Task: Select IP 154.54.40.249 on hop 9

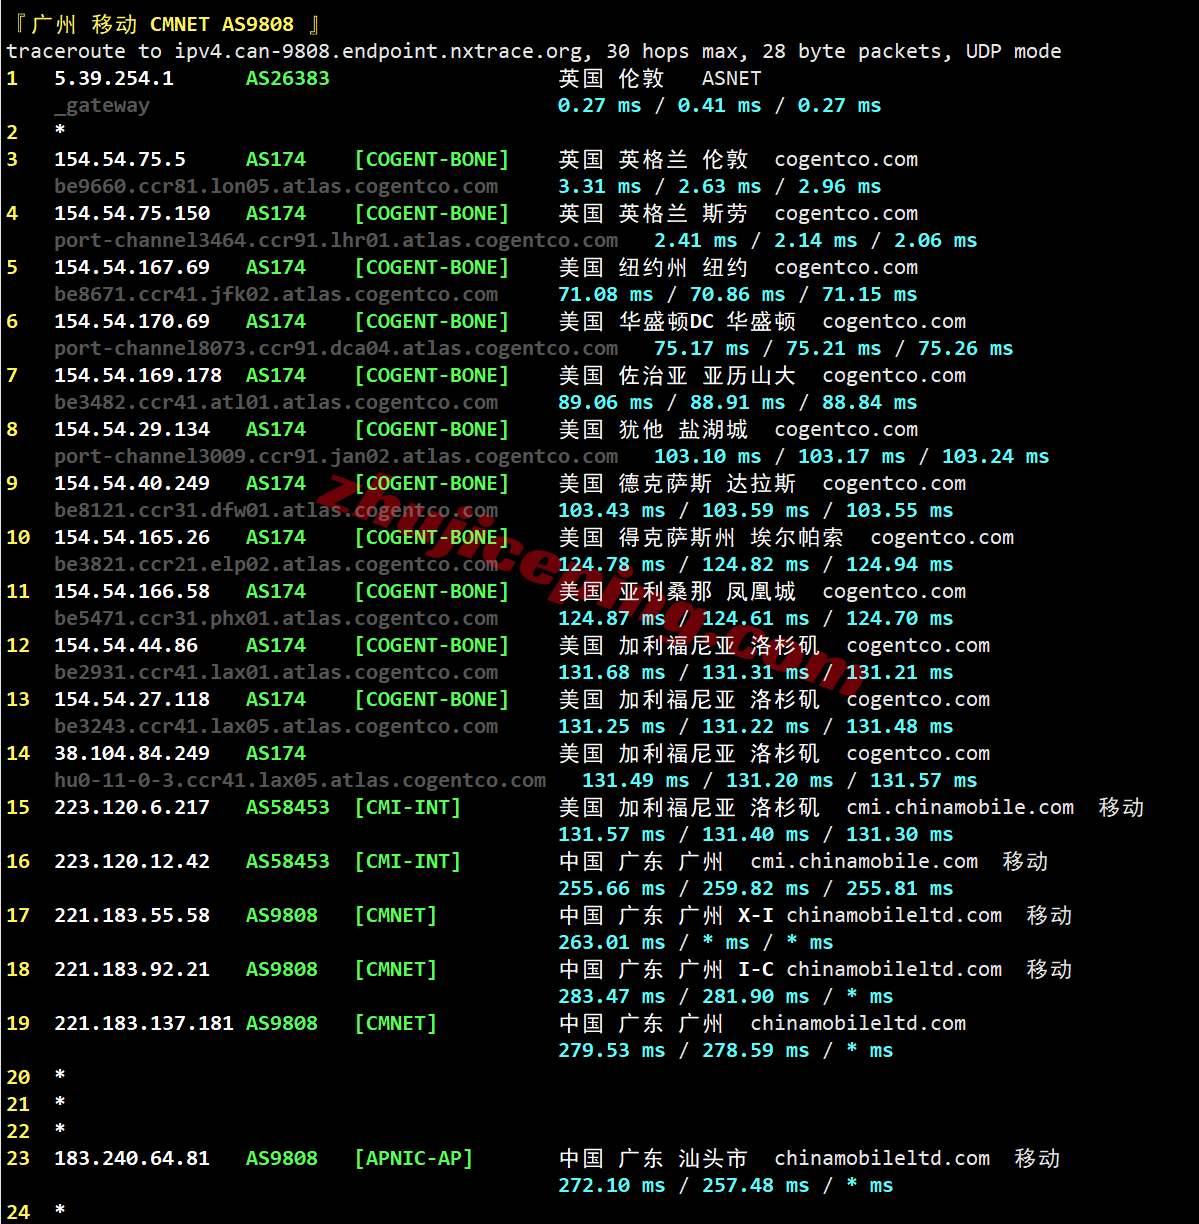Action: (x=132, y=483)
